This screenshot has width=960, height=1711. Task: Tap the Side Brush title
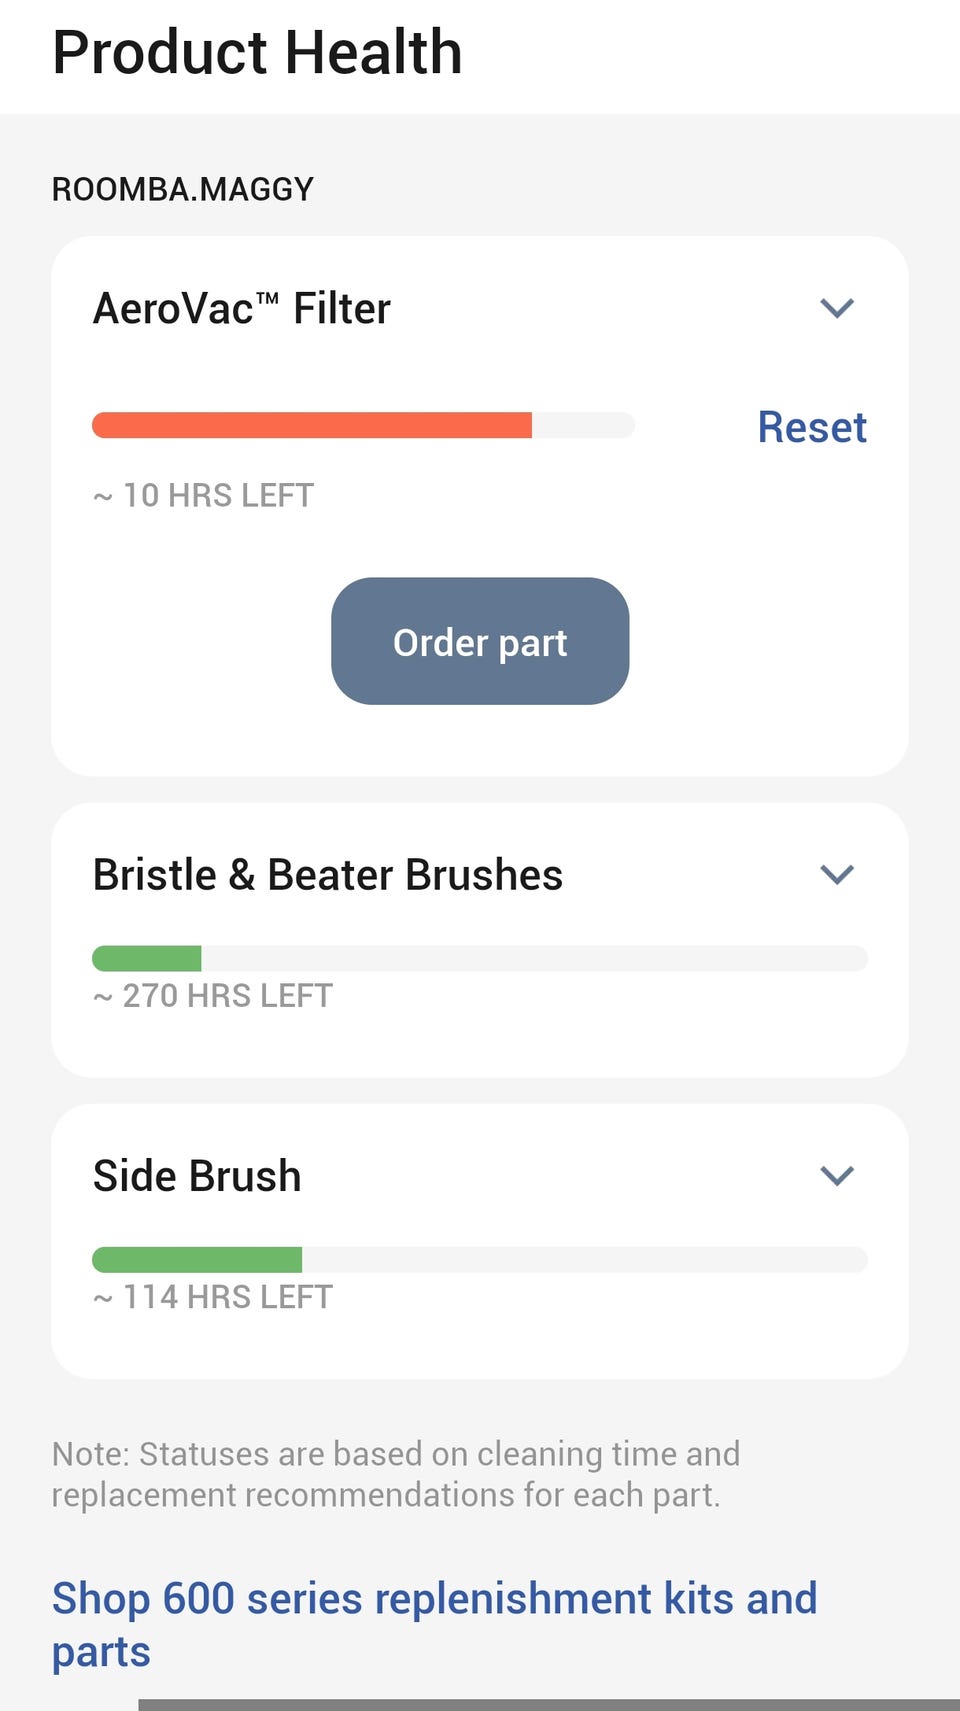pos(197,1176)
